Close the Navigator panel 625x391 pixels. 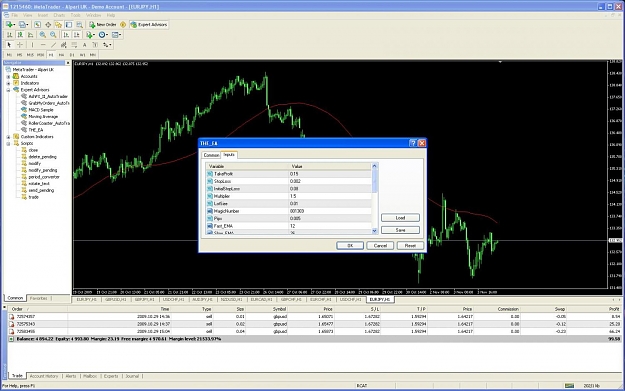pyautogui.click(x=68, y=63)
